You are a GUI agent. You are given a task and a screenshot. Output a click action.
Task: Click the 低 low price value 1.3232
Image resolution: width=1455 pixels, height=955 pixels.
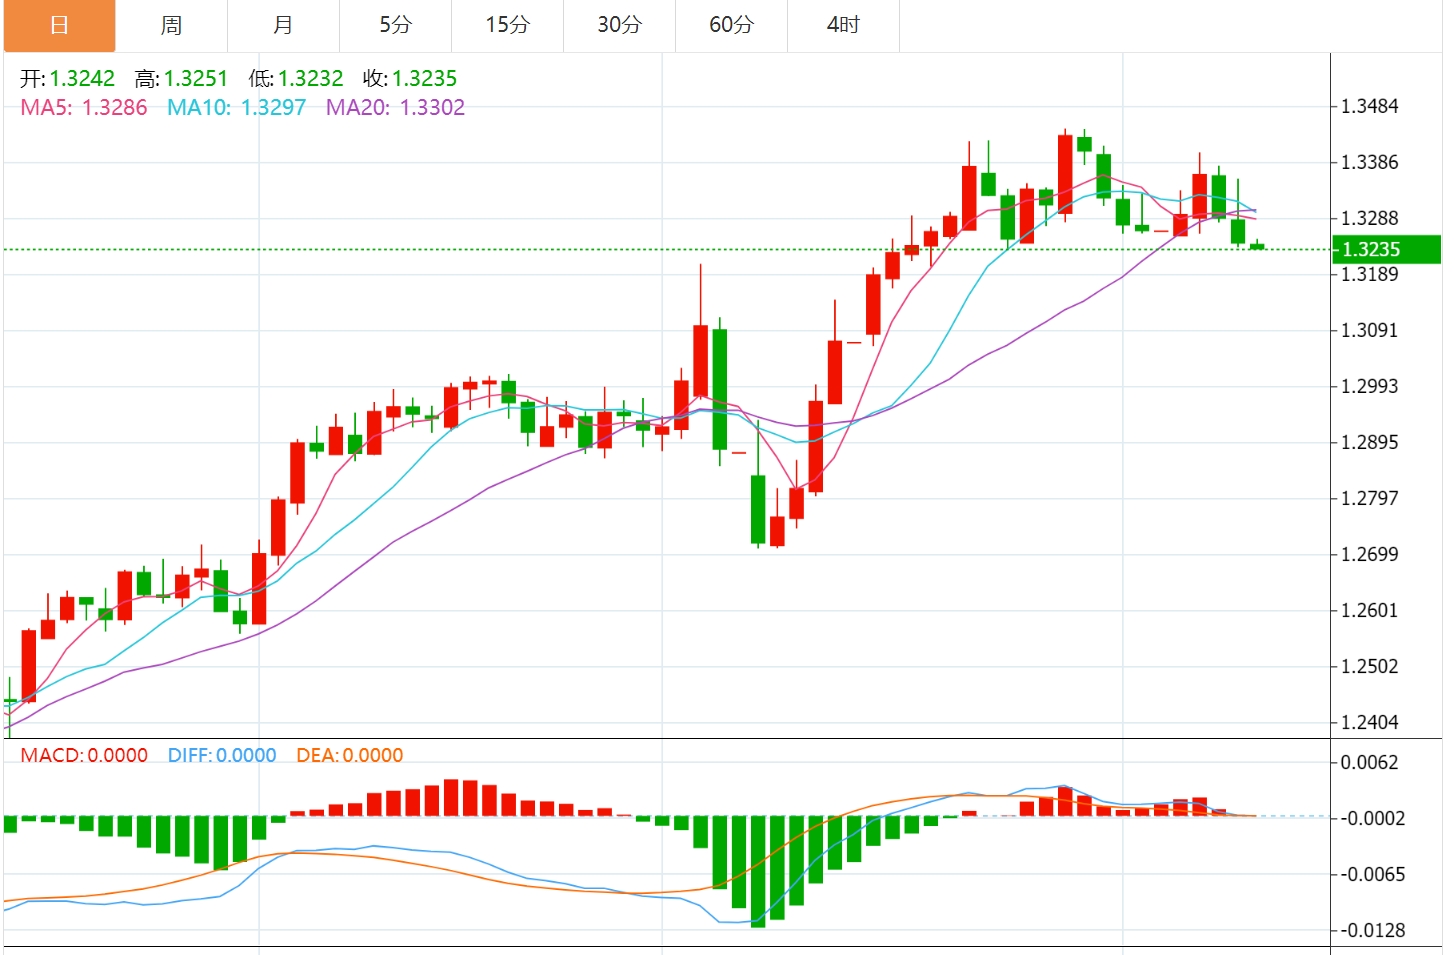tap(310, 79)
